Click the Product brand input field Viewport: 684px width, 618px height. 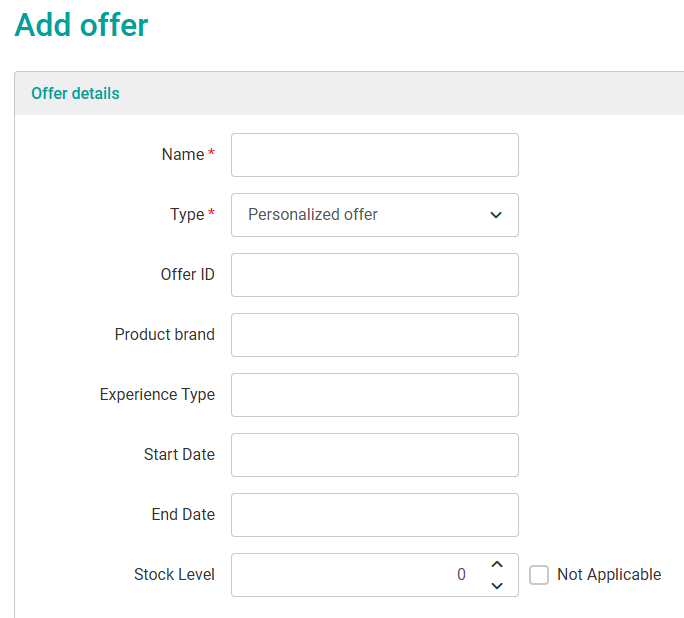(x=374, y=335)
